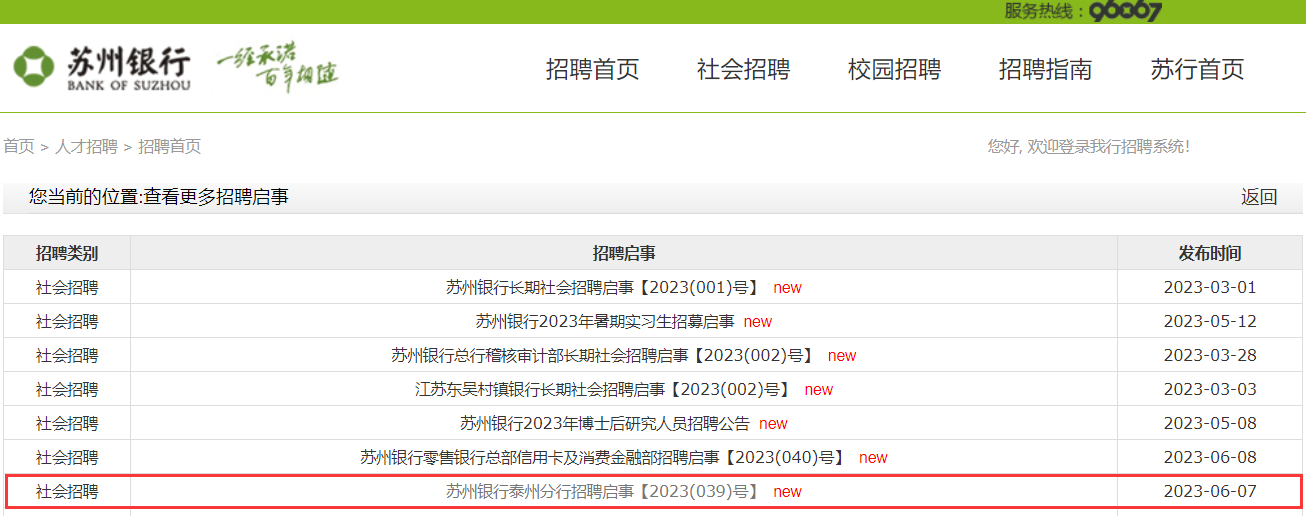Click the 返回 link

pyautogui.click(x=1259, y=197)
